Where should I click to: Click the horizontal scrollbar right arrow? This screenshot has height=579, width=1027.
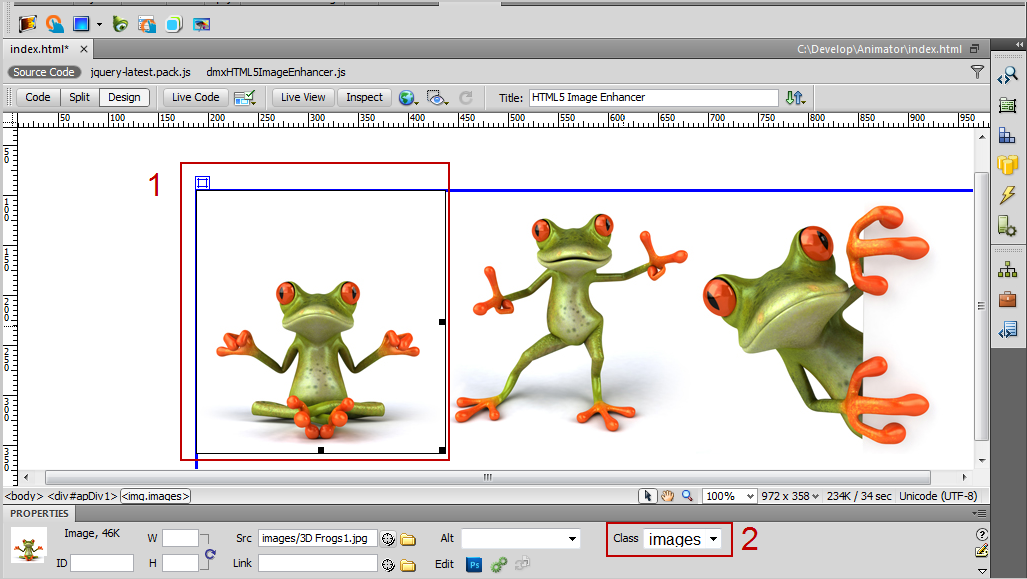(964, 477)
